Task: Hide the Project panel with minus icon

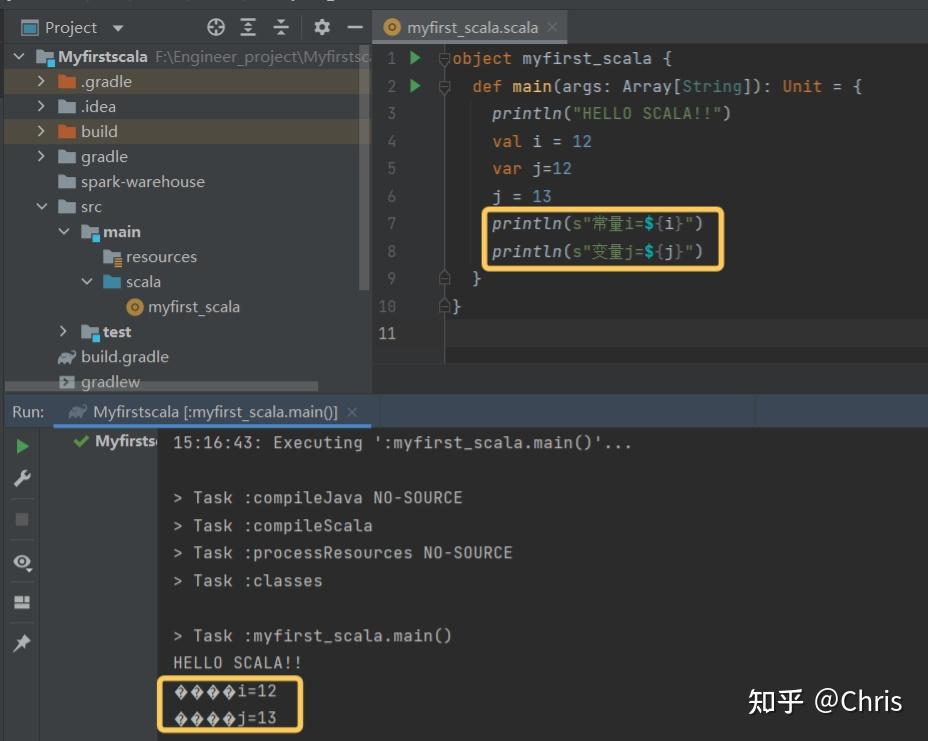Action: pyautogui.click(x=352, y=27)
